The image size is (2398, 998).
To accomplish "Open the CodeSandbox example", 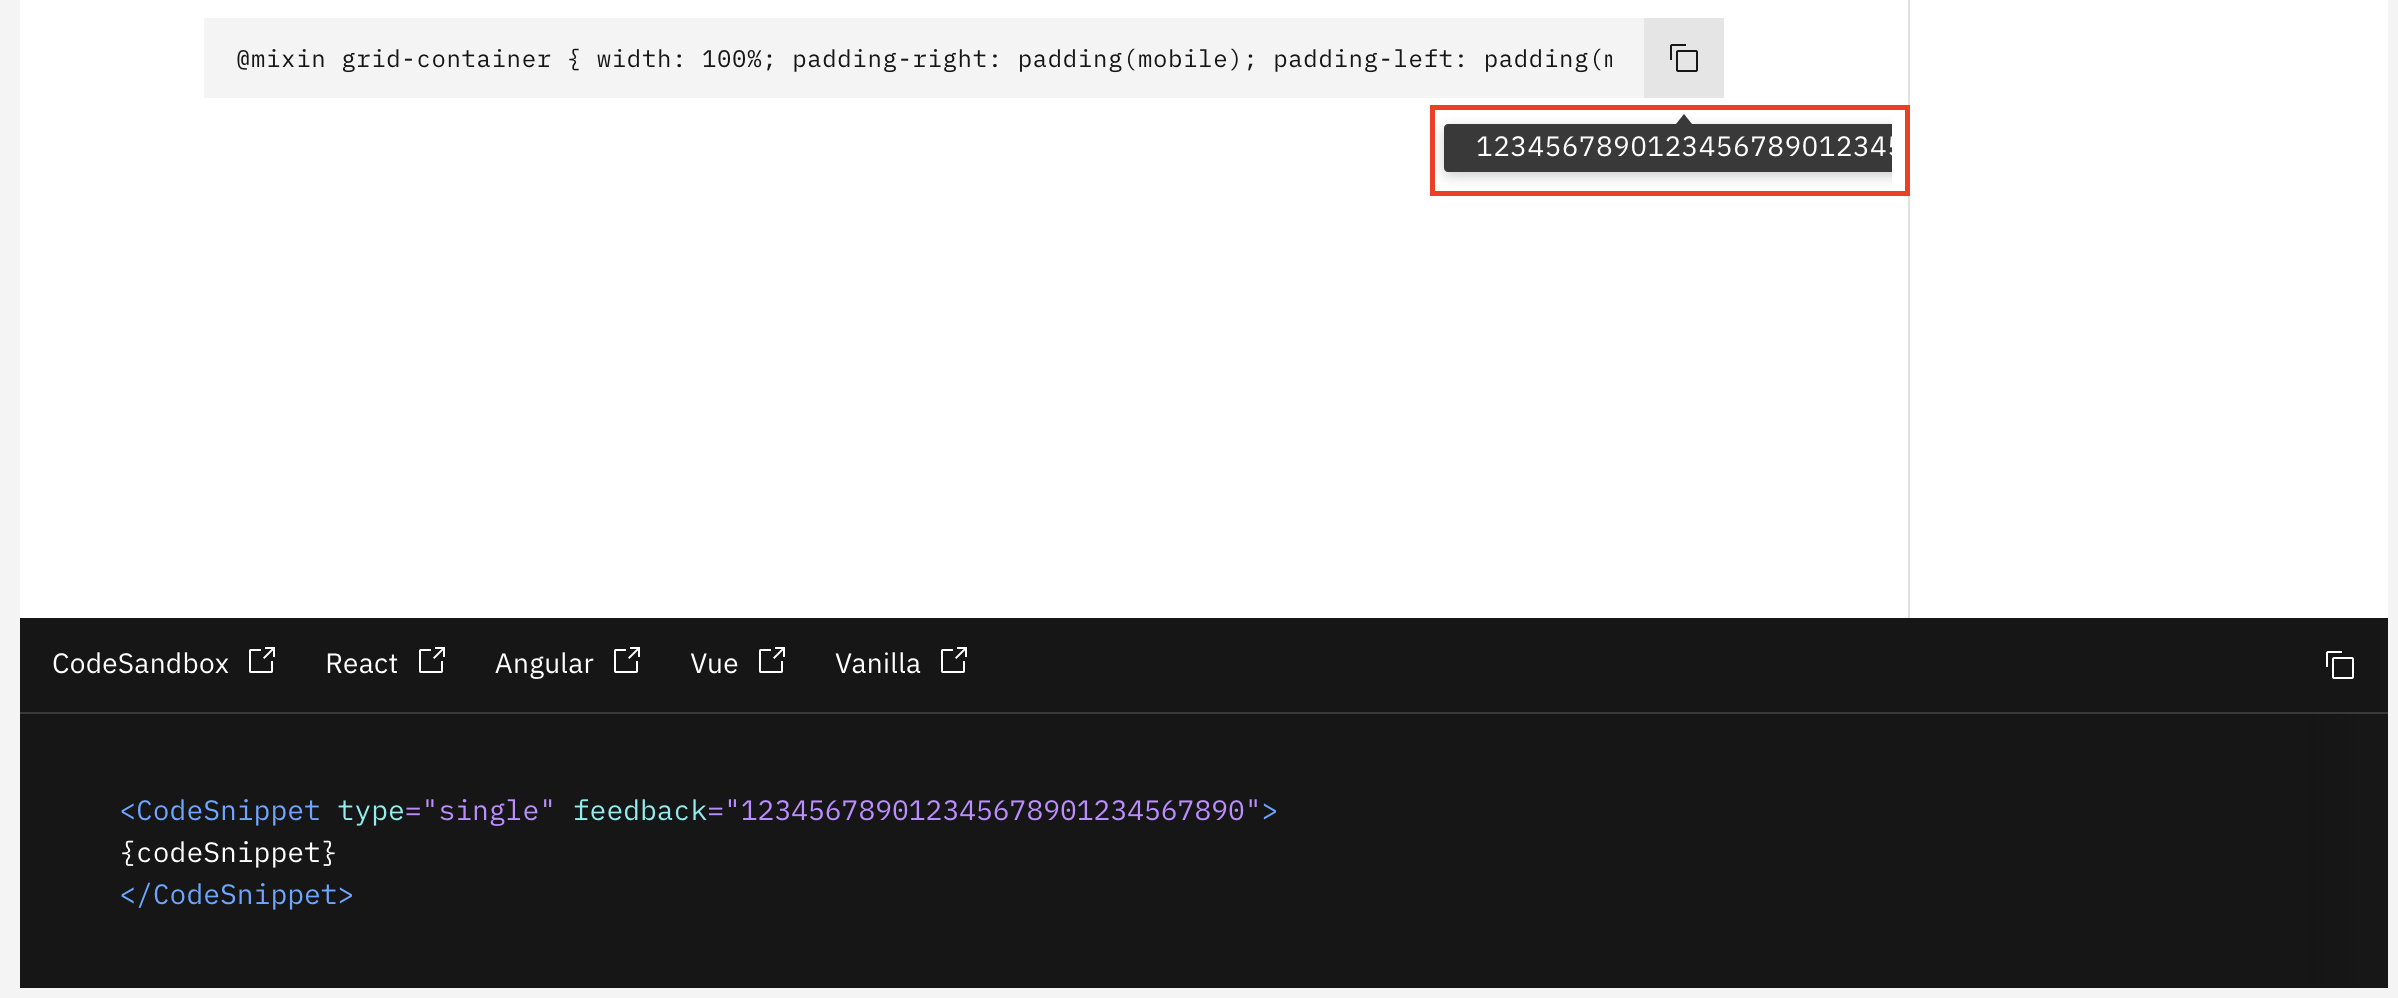I will (141, 663).
